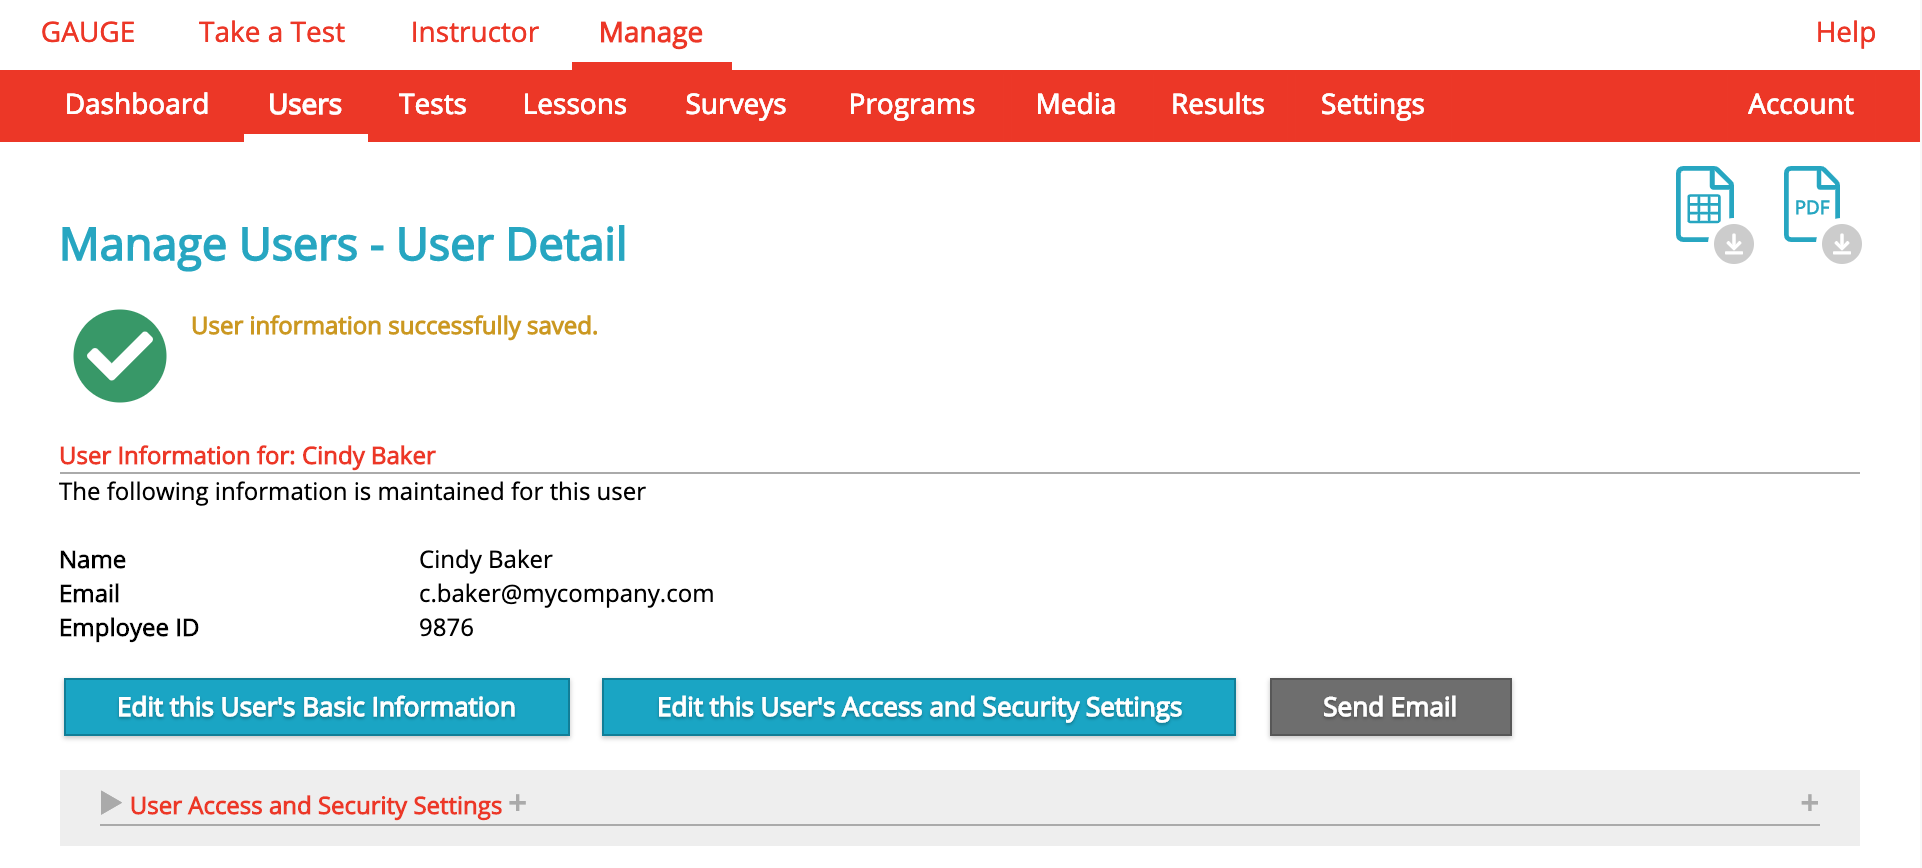Open the Help link
Viewport: 1922px width, 868px height.
point(1845,33)
